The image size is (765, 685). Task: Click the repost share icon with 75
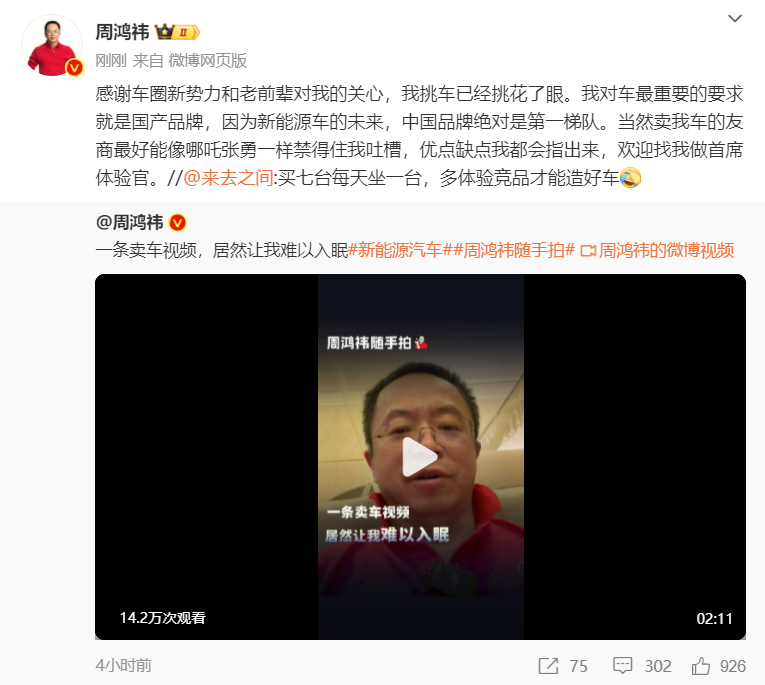tap(548, 666)
